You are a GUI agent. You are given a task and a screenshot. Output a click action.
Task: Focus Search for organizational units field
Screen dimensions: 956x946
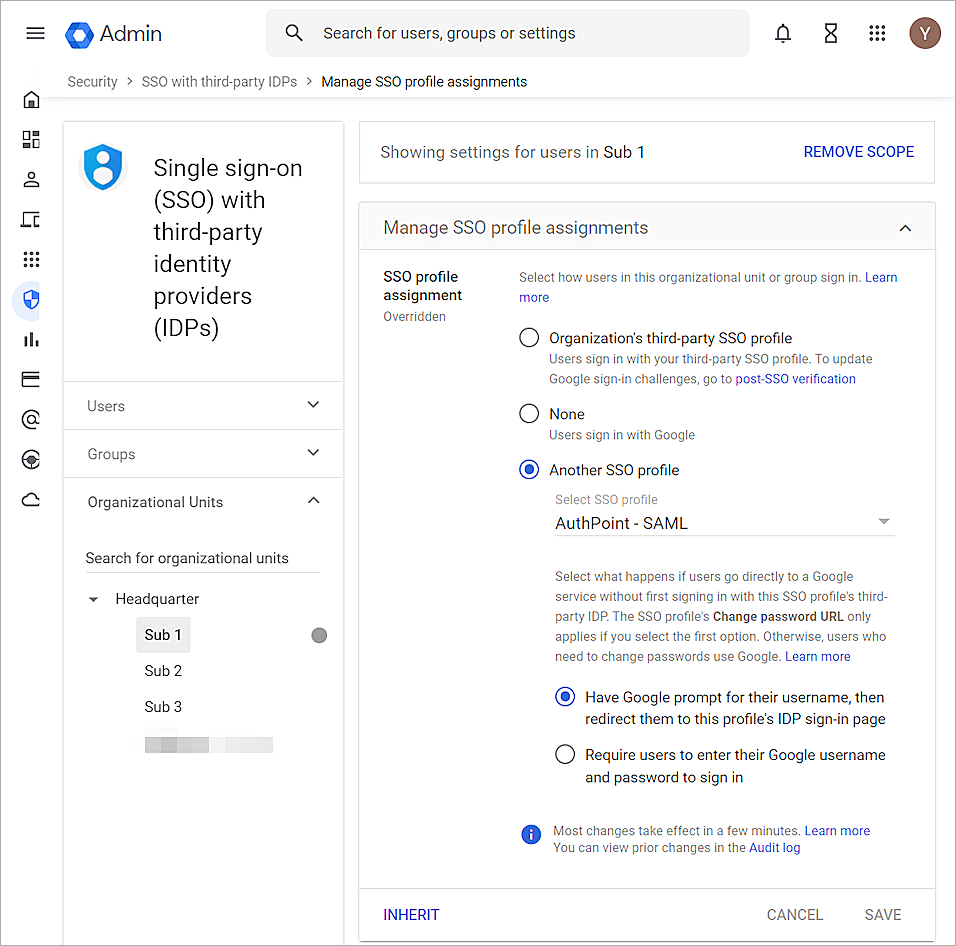202,558
